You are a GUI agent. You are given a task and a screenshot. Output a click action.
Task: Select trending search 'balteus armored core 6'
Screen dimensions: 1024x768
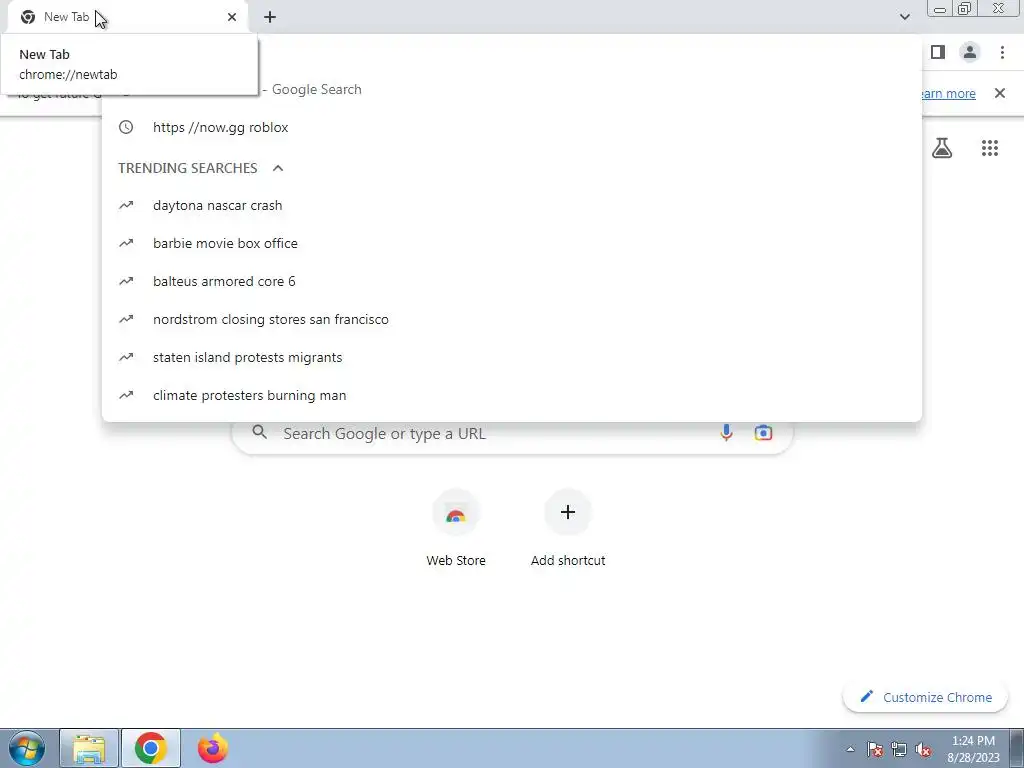[x=512, y=281]
